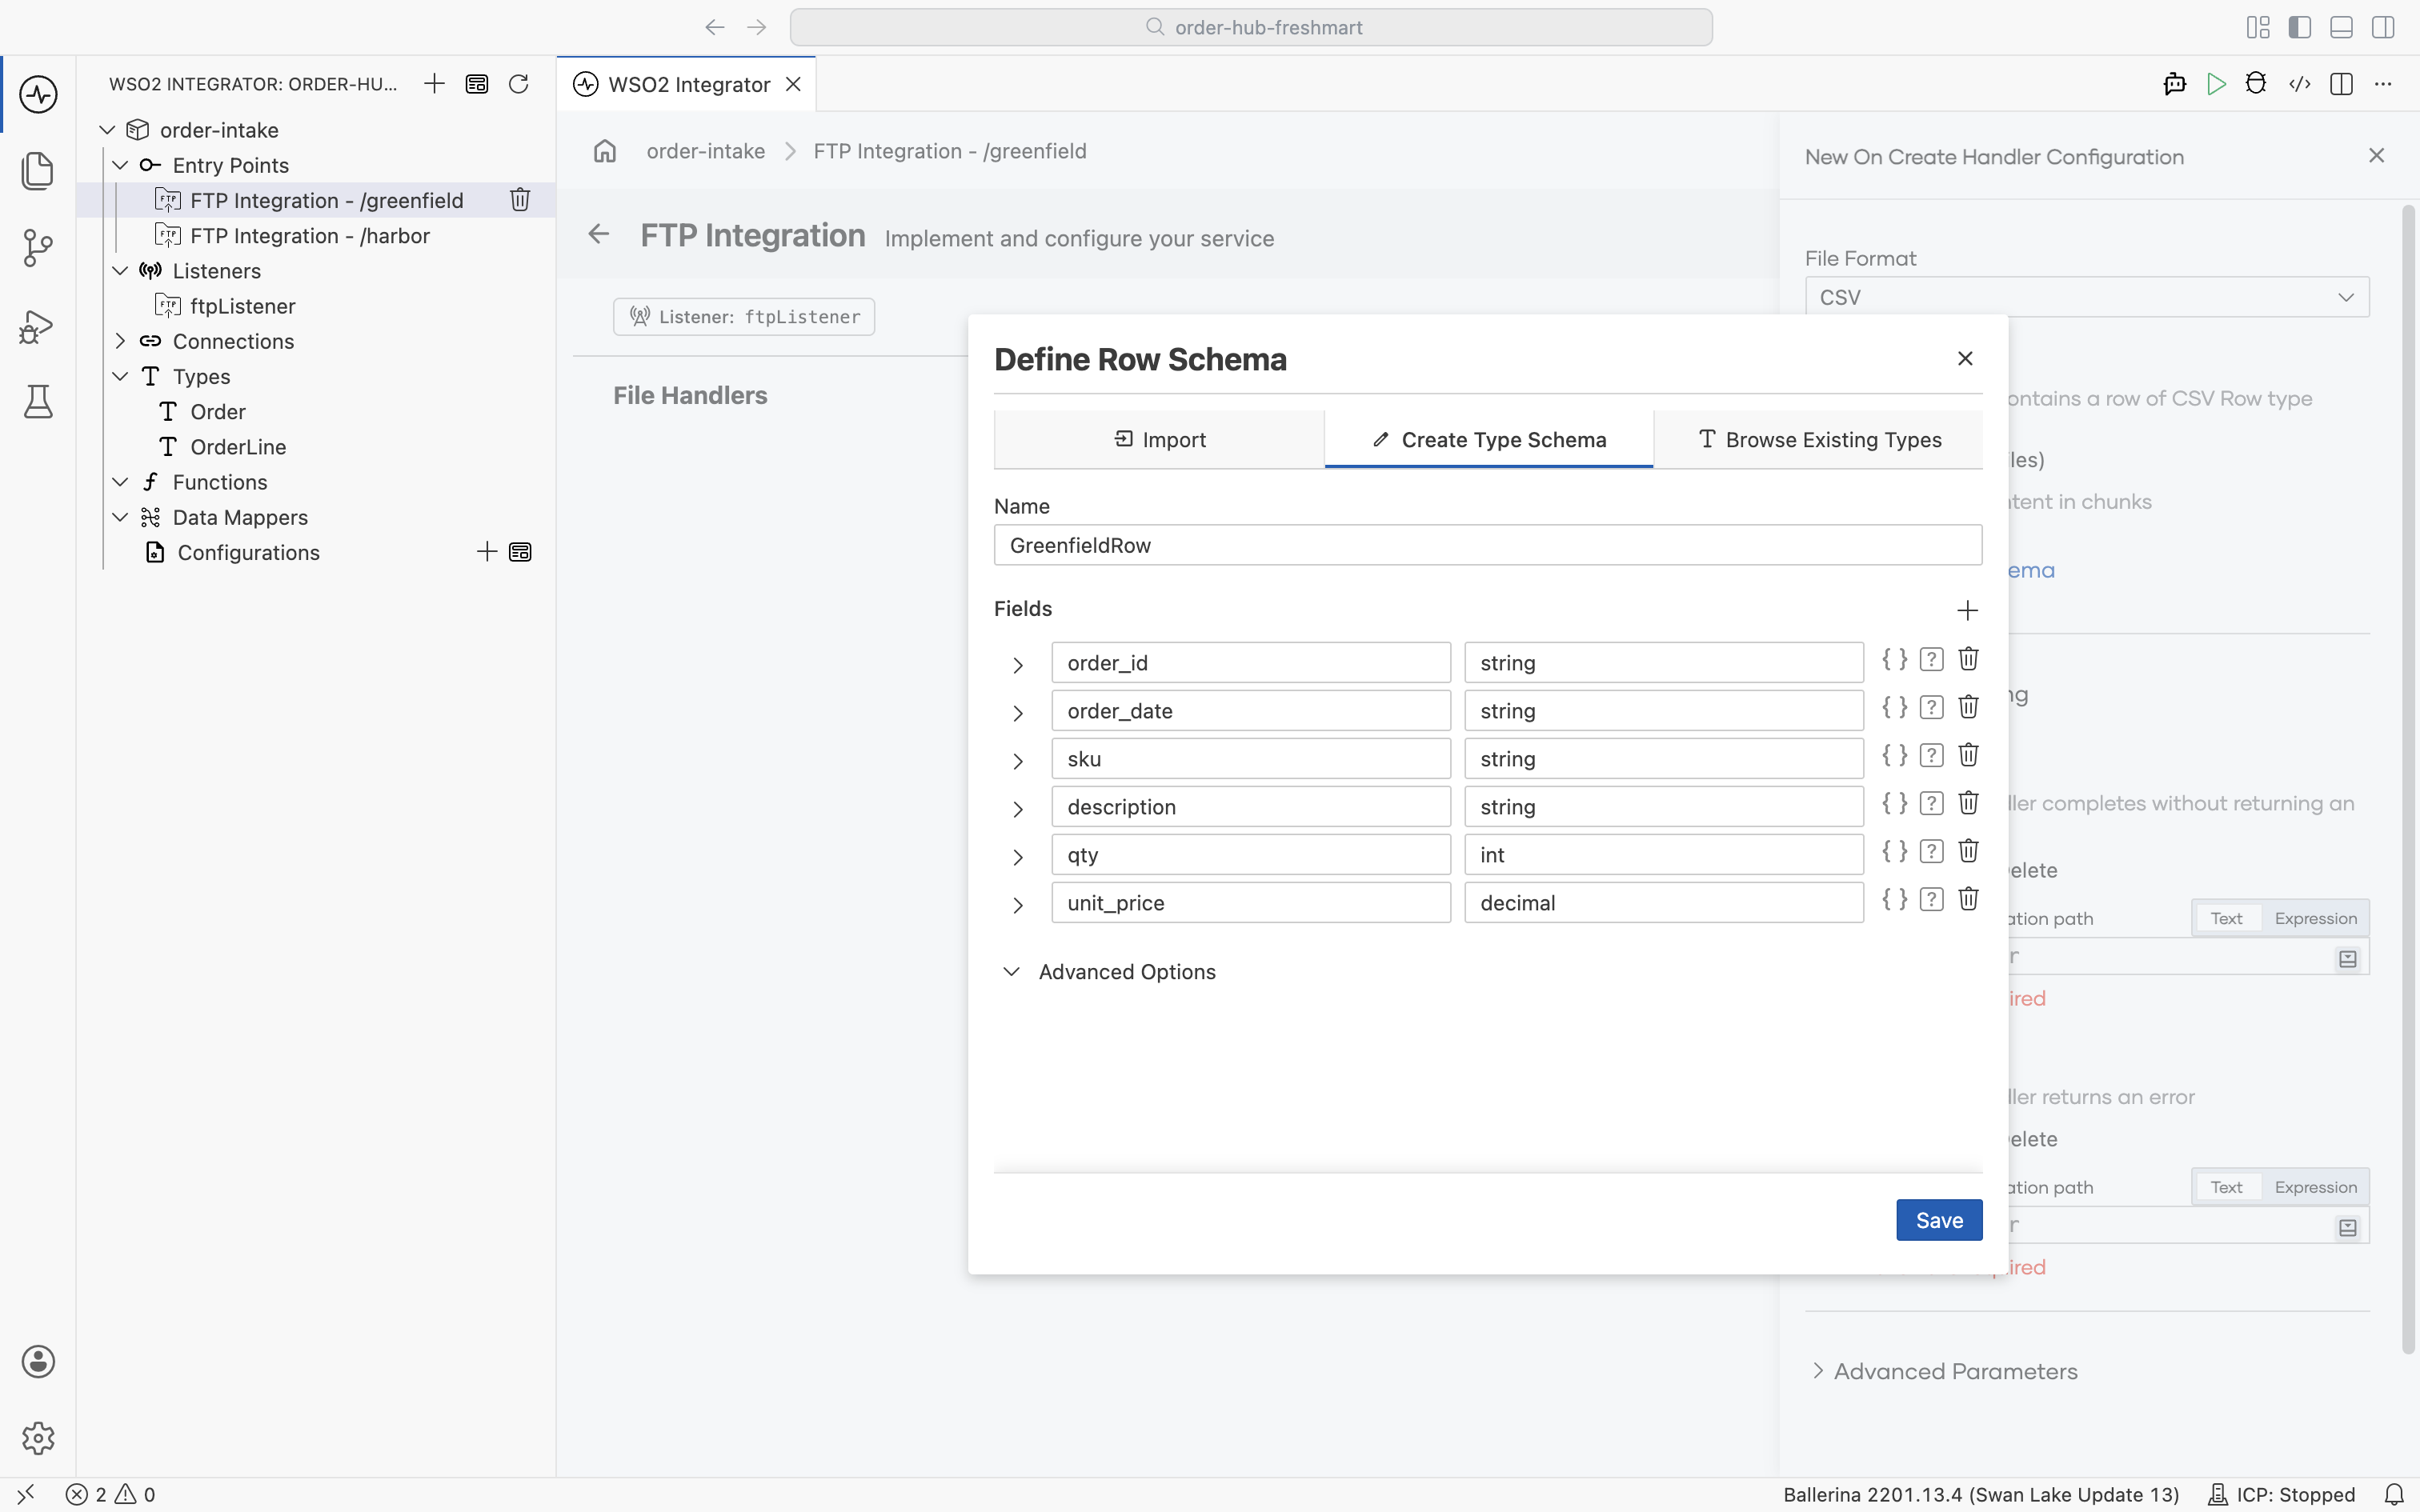
Task: Run the integration with play icon
Action: [2216, 84]
